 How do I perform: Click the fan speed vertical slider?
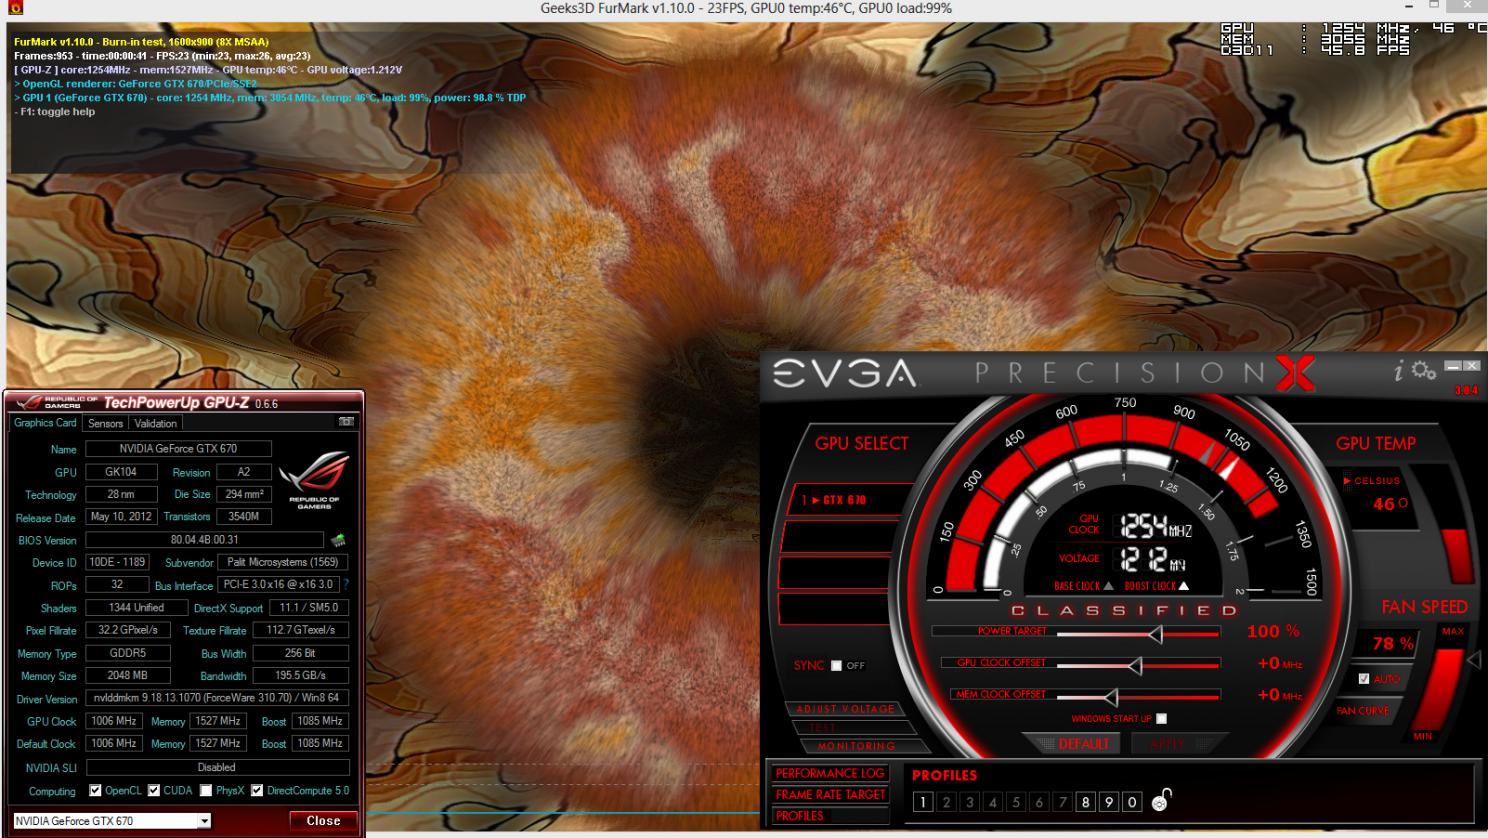(1438, 690)
